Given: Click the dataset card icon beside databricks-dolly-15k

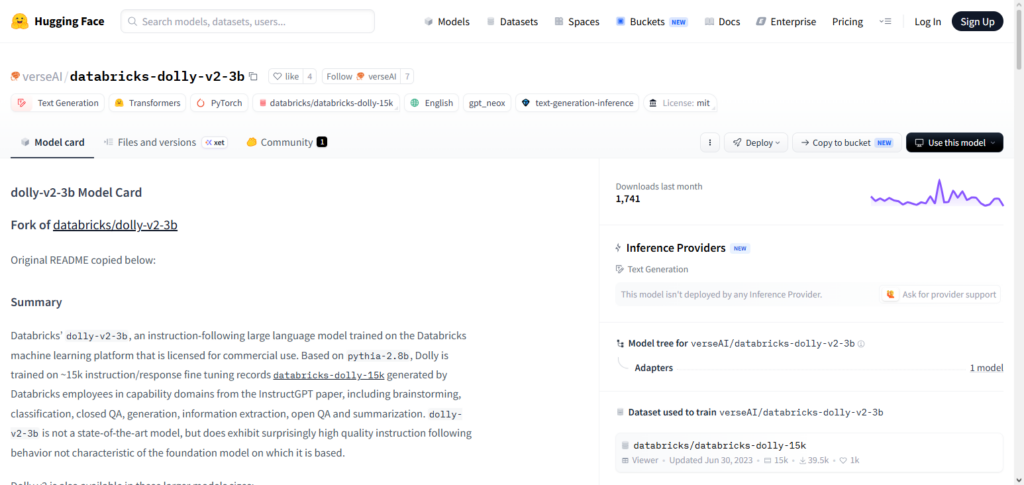Looking at the screenshot, I should 625,445.
